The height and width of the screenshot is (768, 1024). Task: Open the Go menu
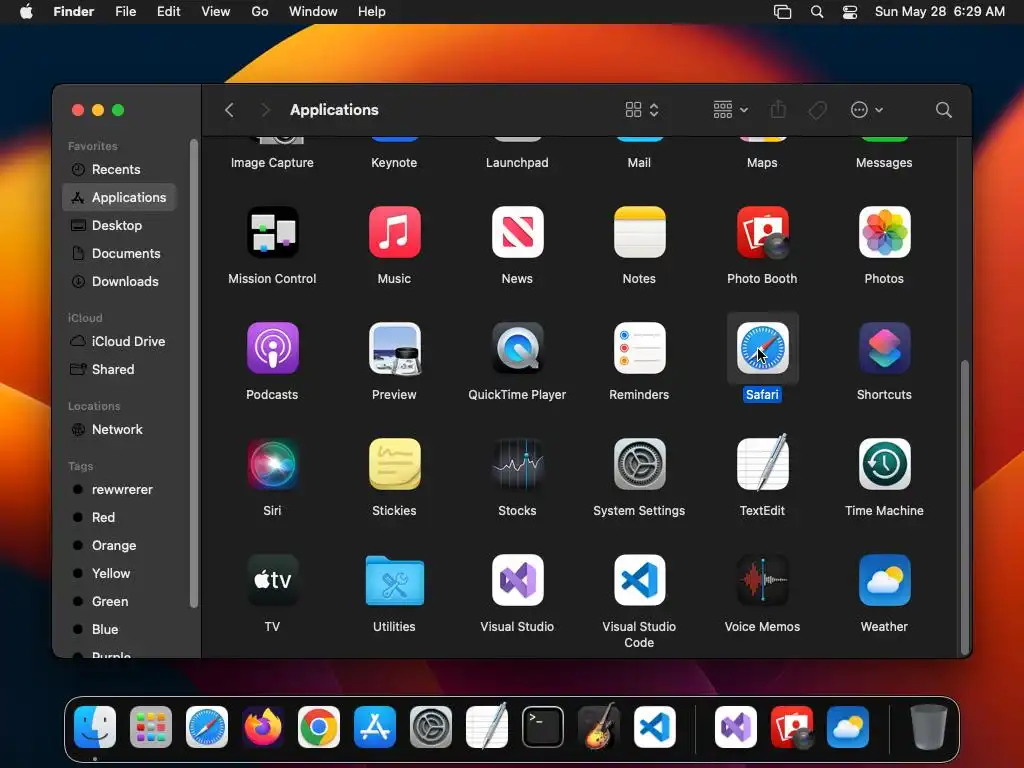click(260, 12)
